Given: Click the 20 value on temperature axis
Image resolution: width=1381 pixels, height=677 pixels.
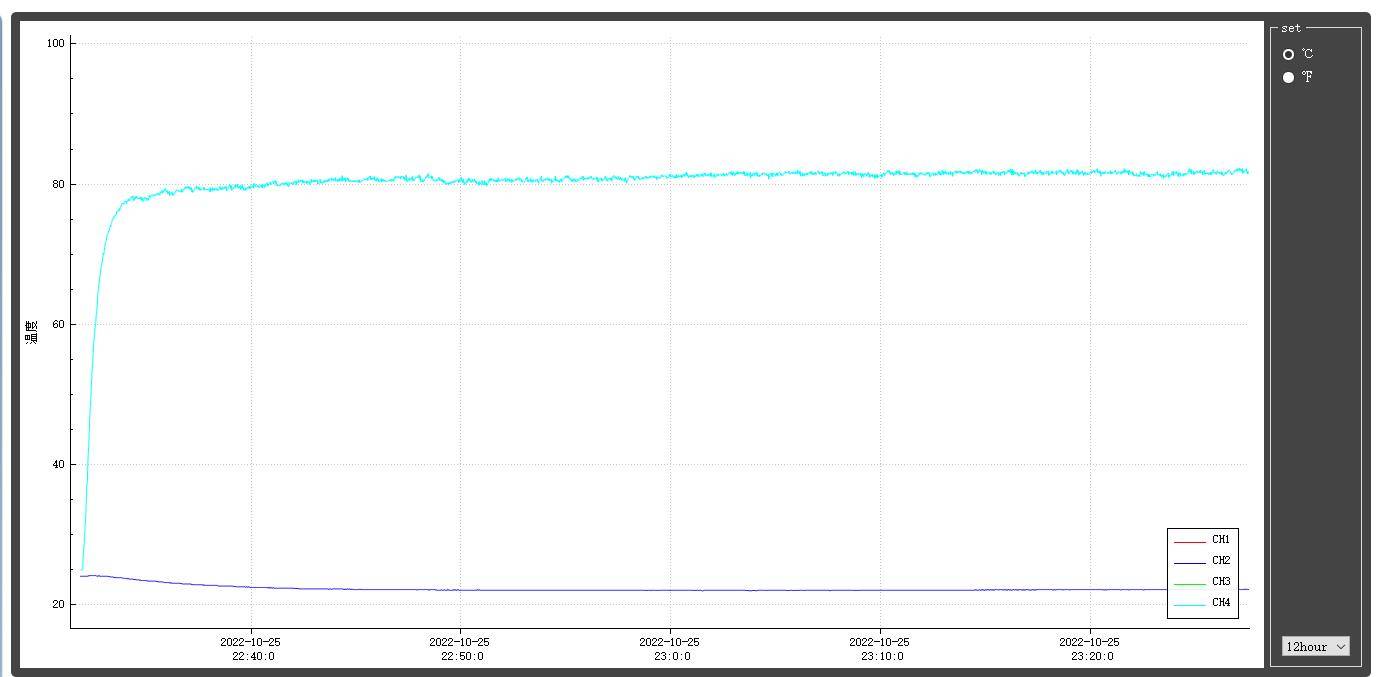Looking at the screenshot, I should (58, 605).
